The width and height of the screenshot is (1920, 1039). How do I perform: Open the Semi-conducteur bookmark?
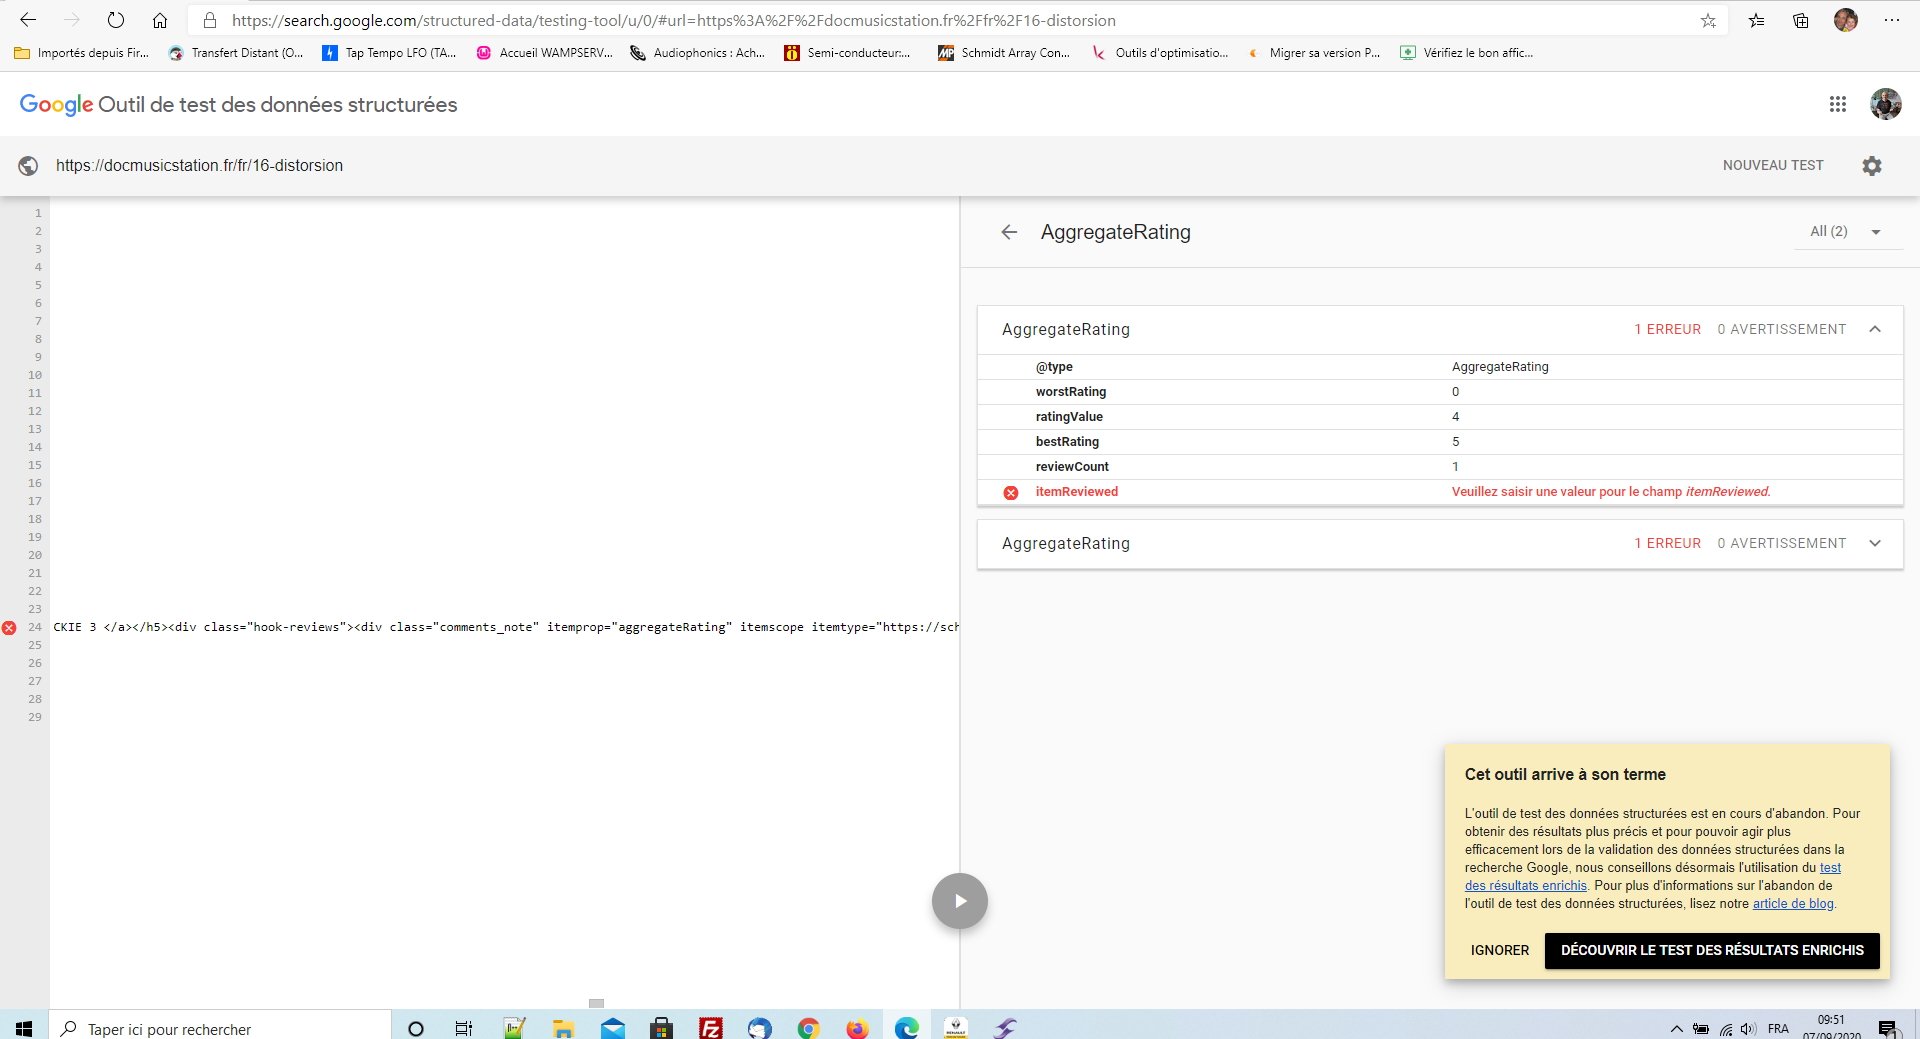848,53
